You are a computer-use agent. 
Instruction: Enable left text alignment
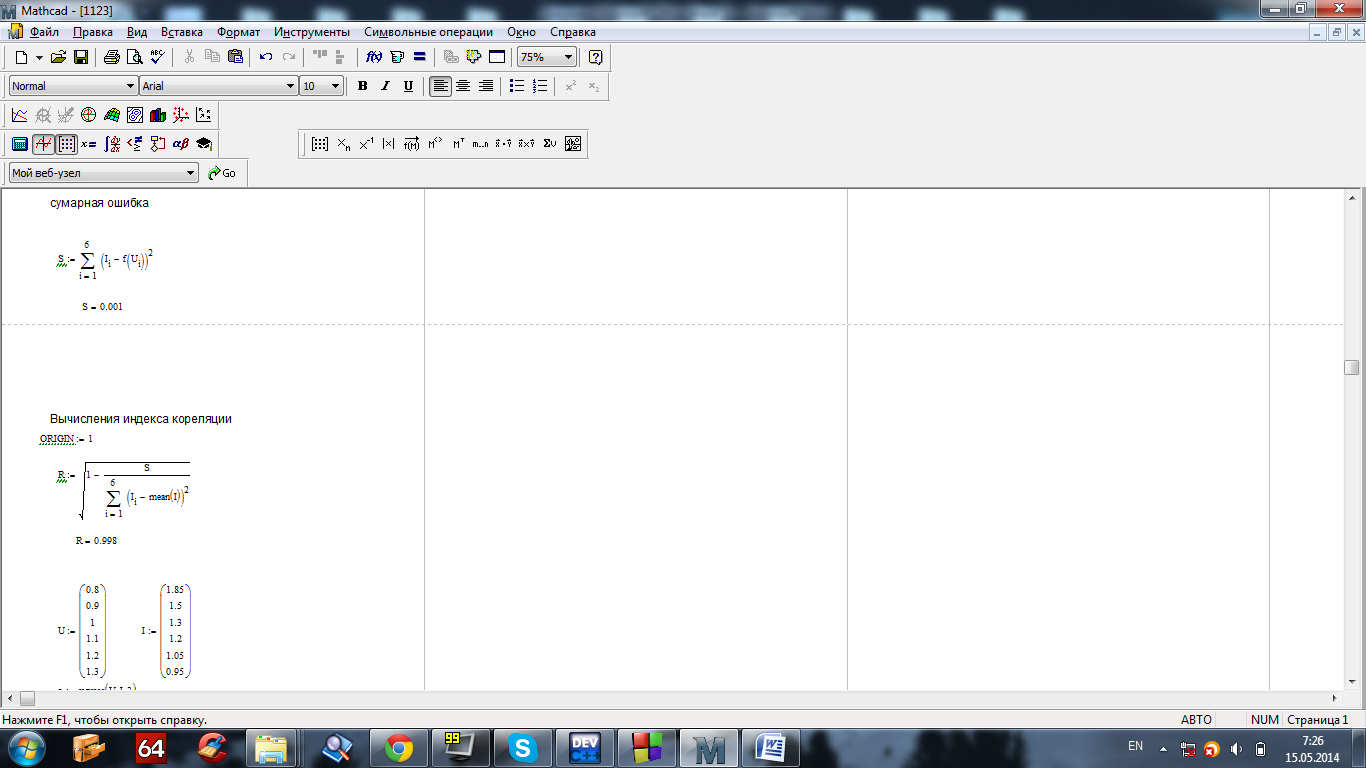tap(440, 86)
